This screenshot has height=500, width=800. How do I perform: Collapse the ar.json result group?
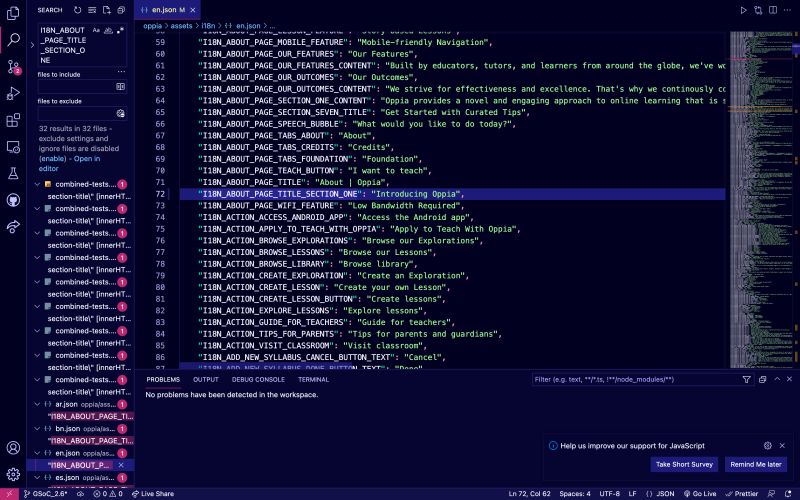tap(37, 404)
